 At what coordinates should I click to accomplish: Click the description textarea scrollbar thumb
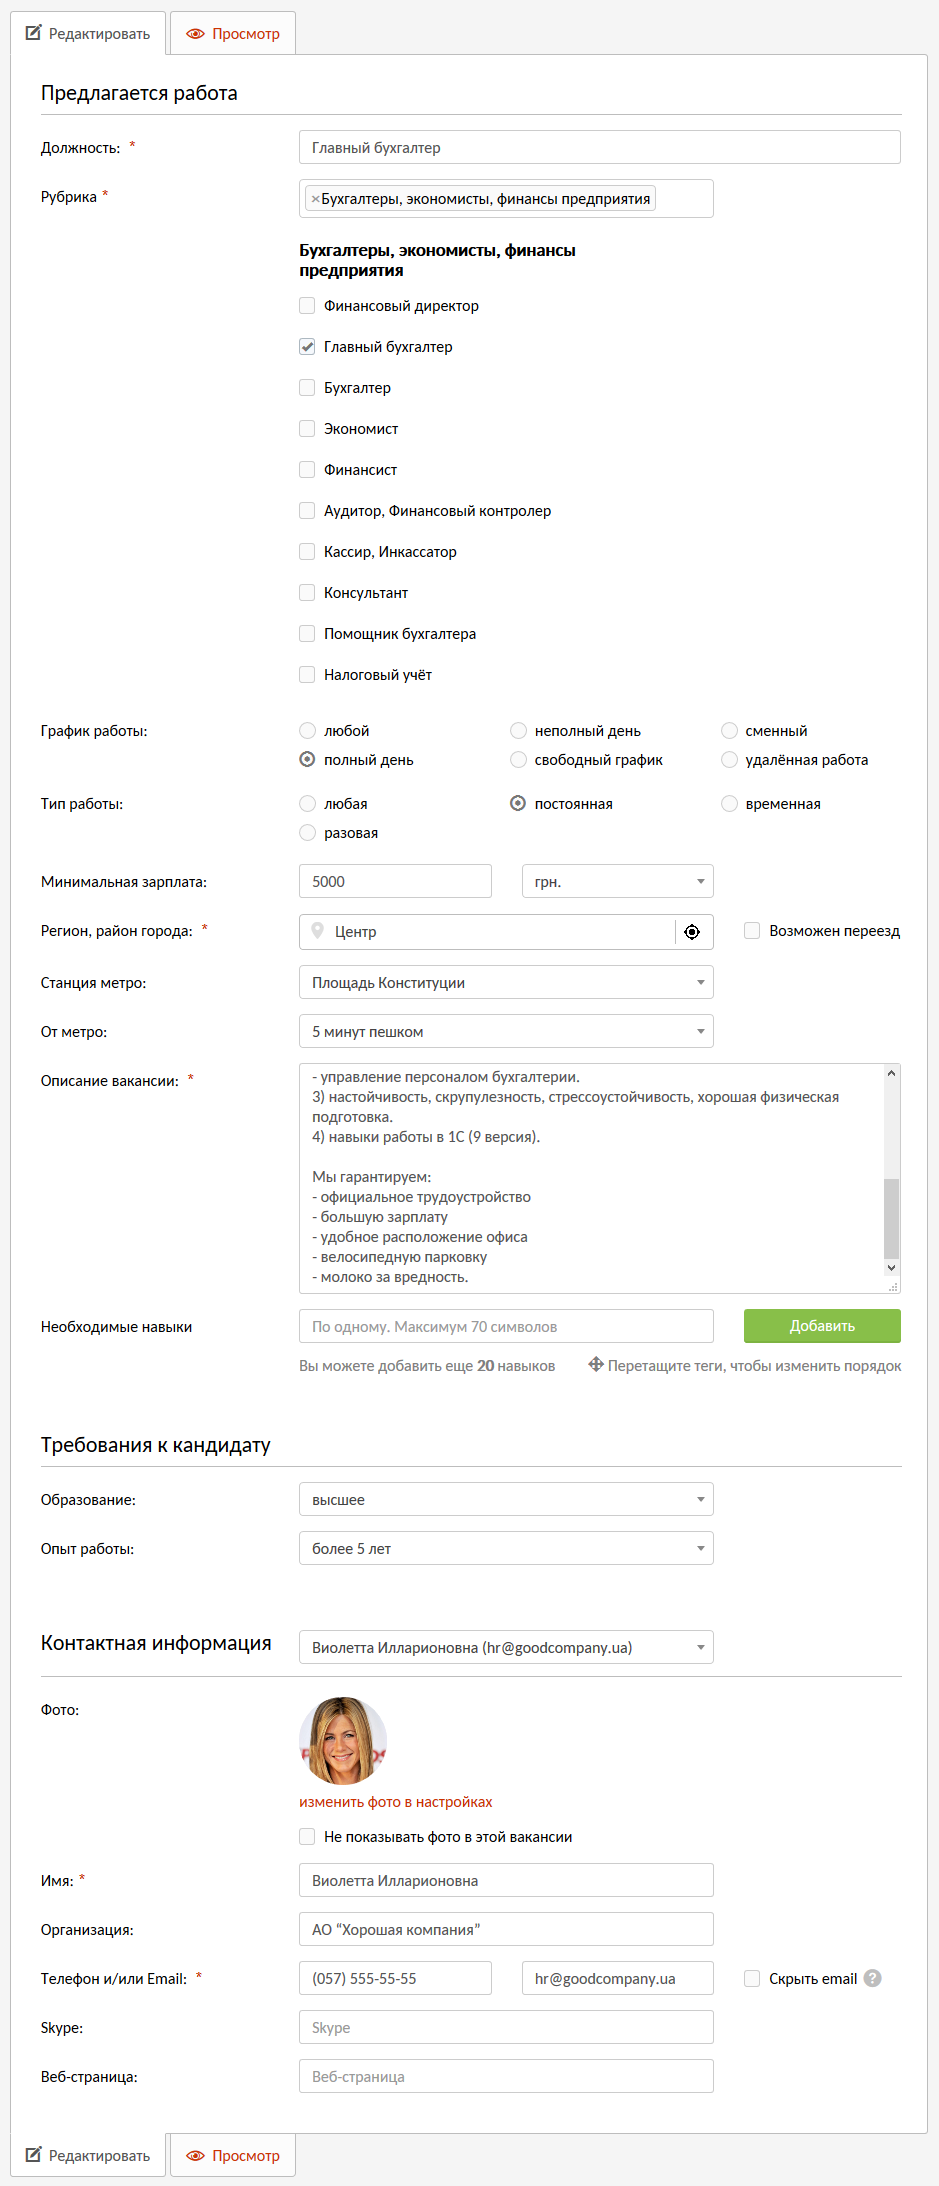pos(892,1218)
